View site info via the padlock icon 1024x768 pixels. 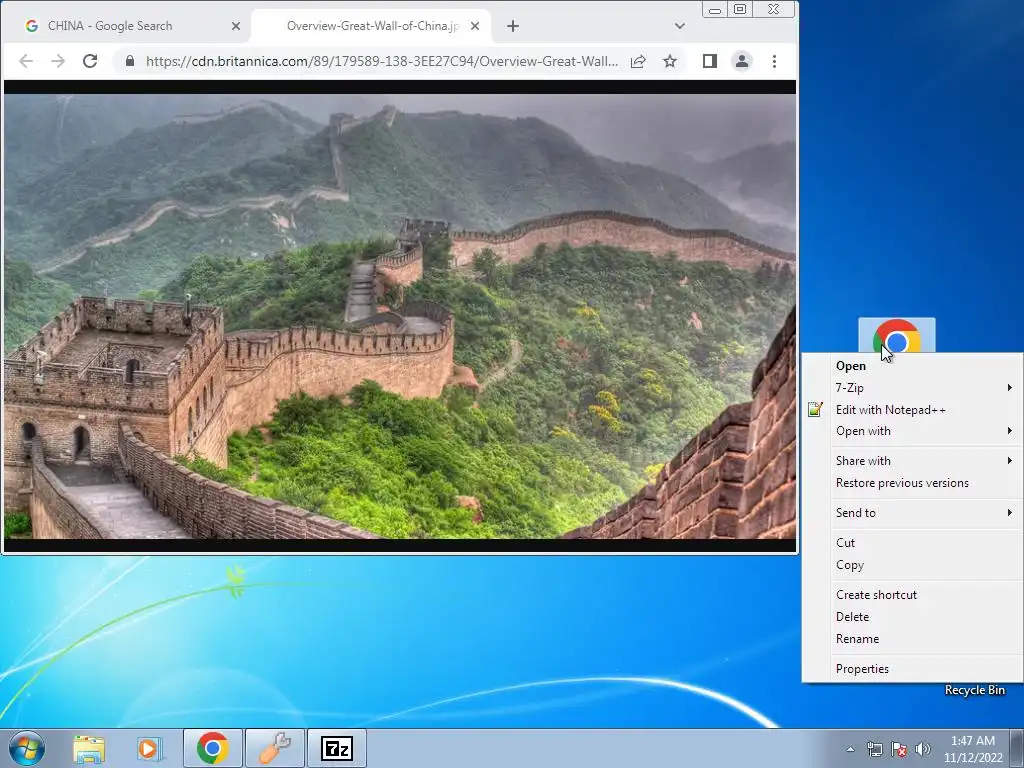coord(130,61)
